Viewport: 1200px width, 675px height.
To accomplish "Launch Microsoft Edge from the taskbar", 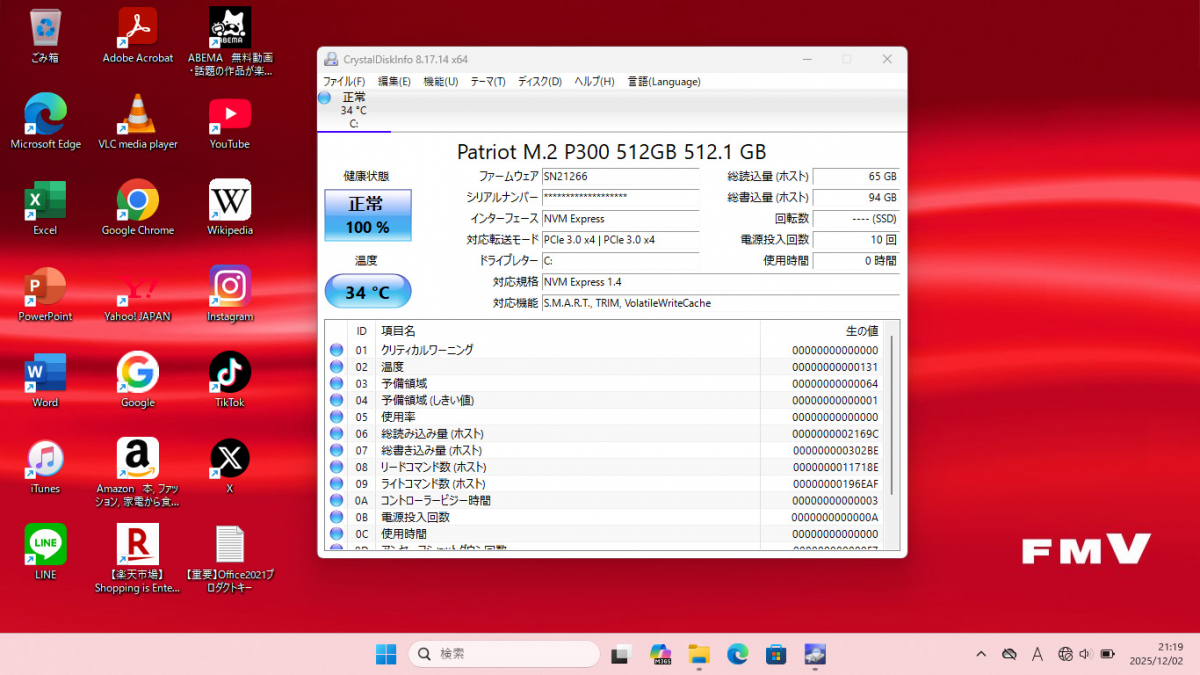I will pos(737,654).
